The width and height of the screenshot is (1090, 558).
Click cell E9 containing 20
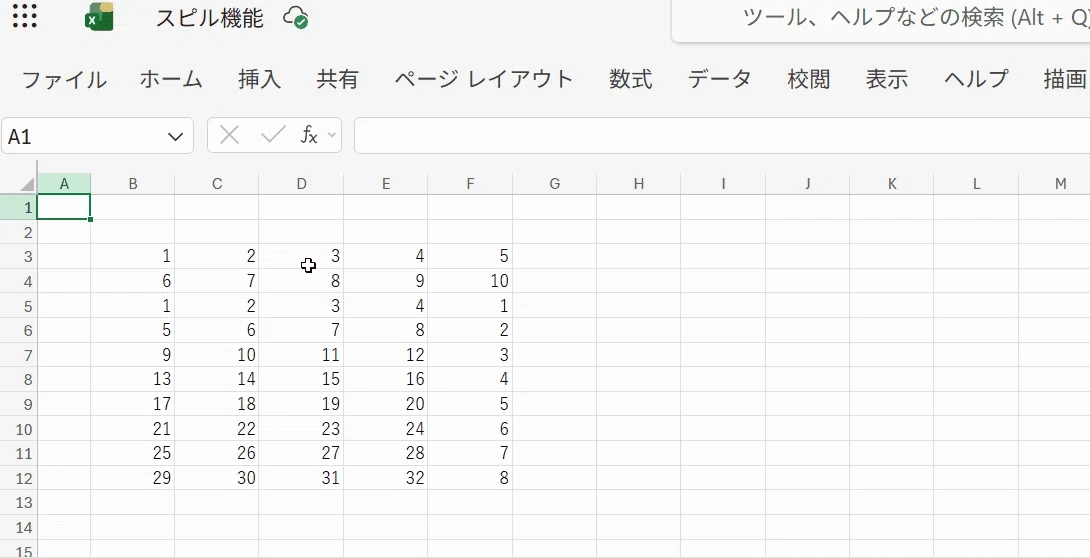click(x=386, y=404)
